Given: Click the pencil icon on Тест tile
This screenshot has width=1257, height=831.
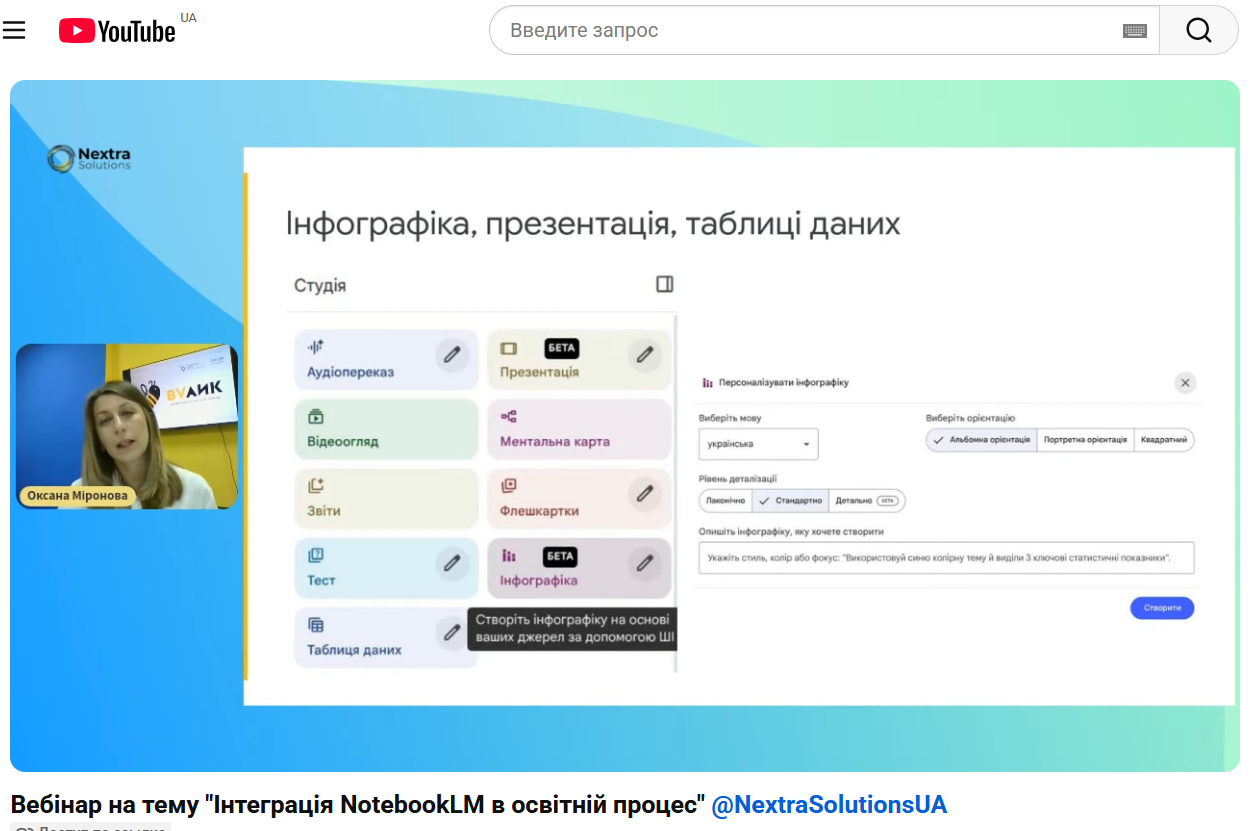Looking at the screenshot, I should 452,563.
